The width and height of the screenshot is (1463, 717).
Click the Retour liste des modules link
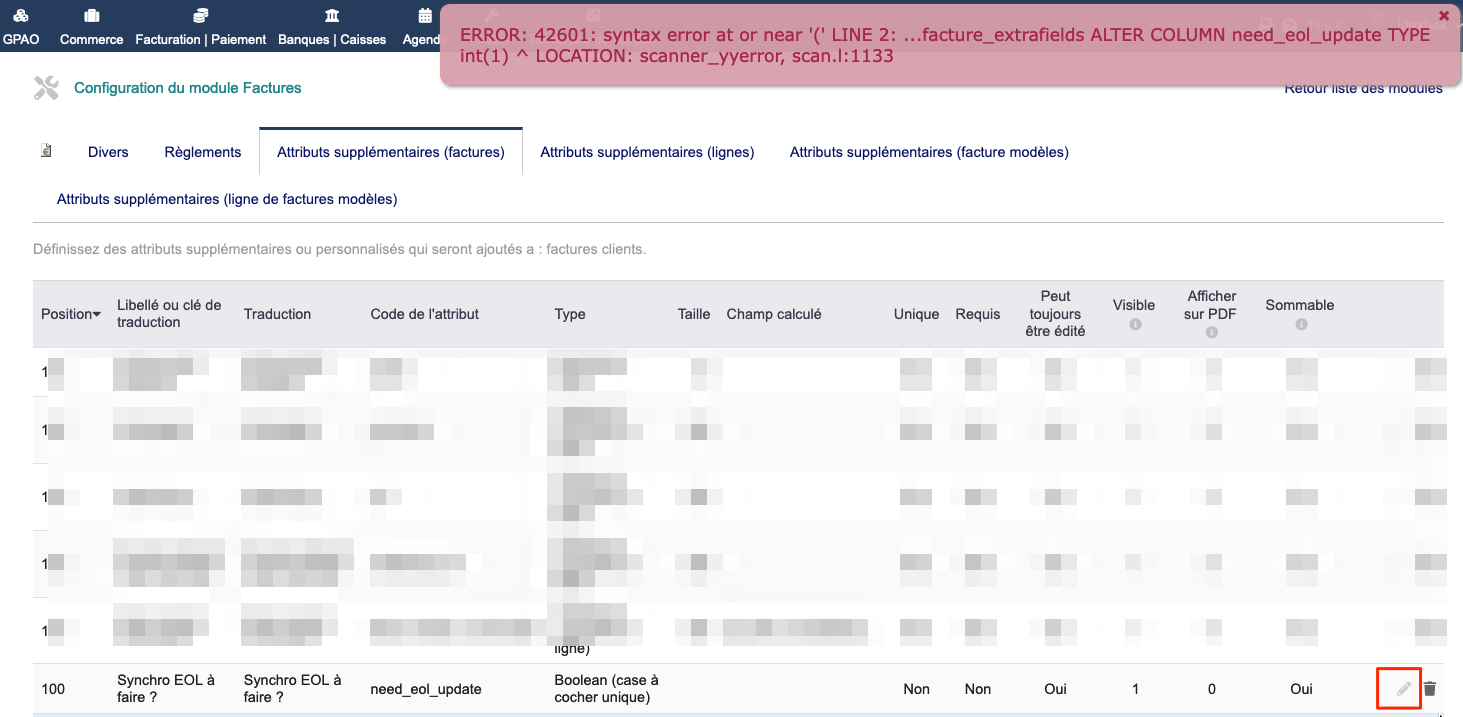pos(1363,88)
